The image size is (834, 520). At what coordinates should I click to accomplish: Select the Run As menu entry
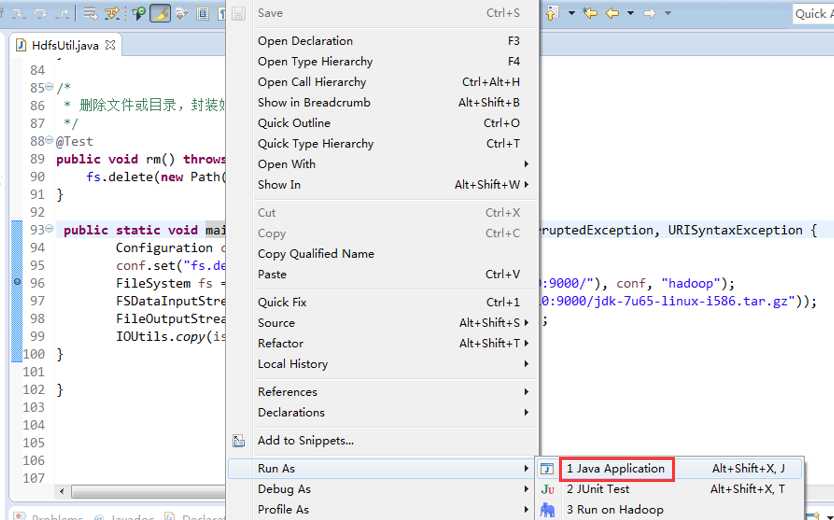tap(382, 468)
